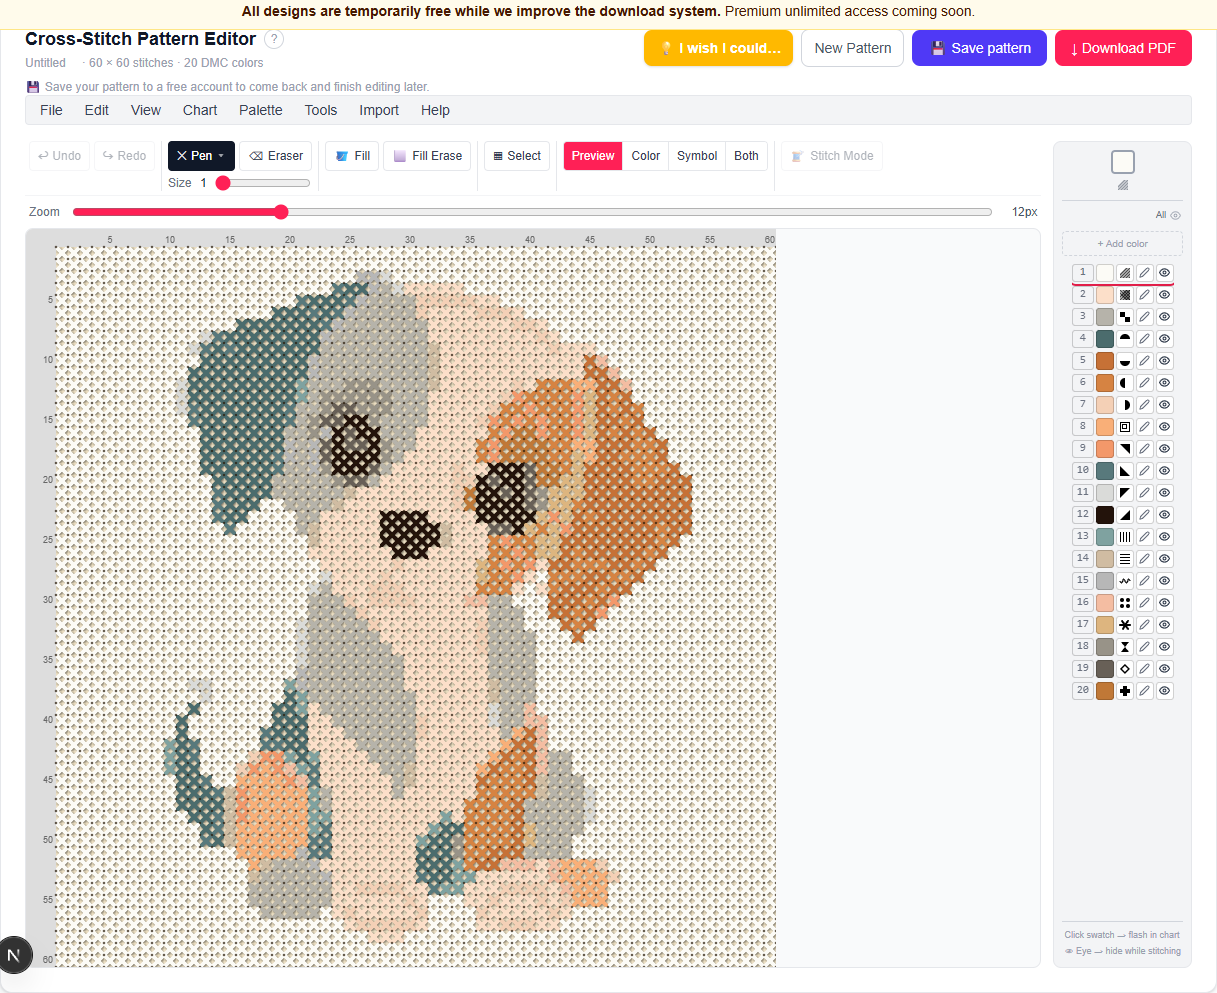This screenshot has height=993, width=1217.
Task: Enable Stitch Mode
Action: pyautogui.click(x=832, y=156)
